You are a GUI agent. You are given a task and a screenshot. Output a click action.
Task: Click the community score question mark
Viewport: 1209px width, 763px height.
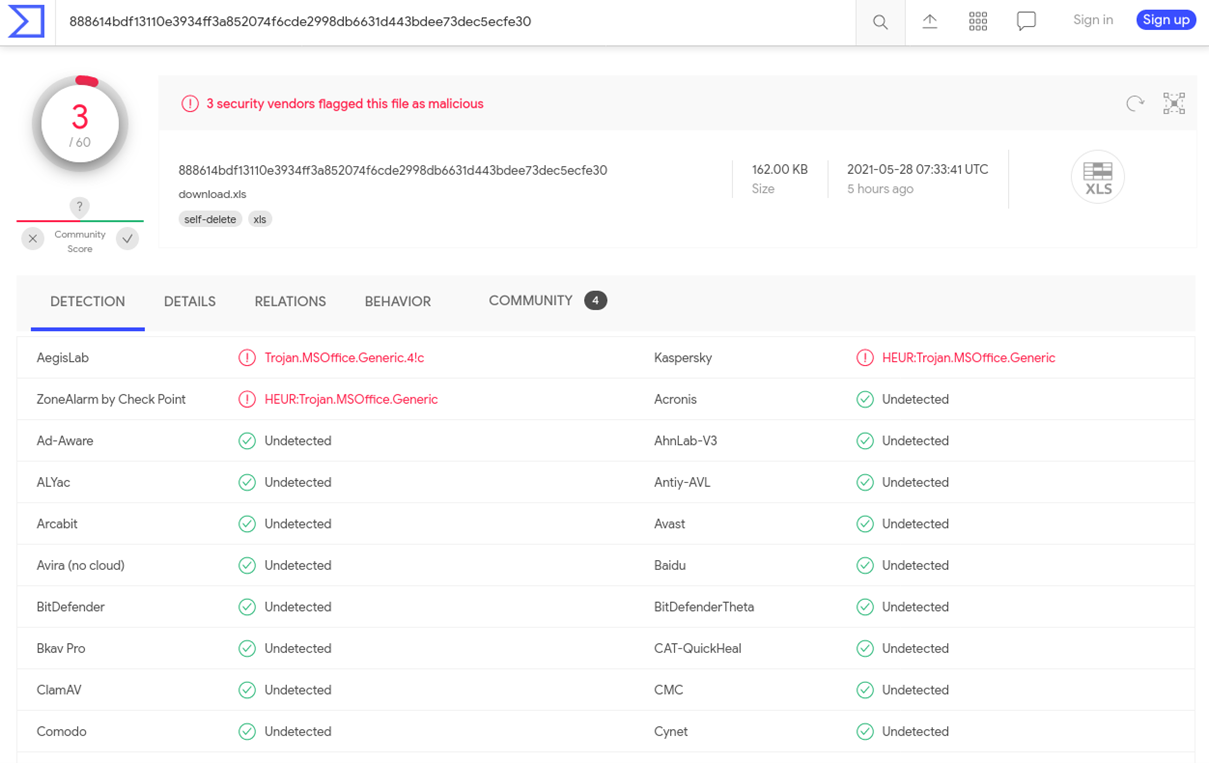80,207
